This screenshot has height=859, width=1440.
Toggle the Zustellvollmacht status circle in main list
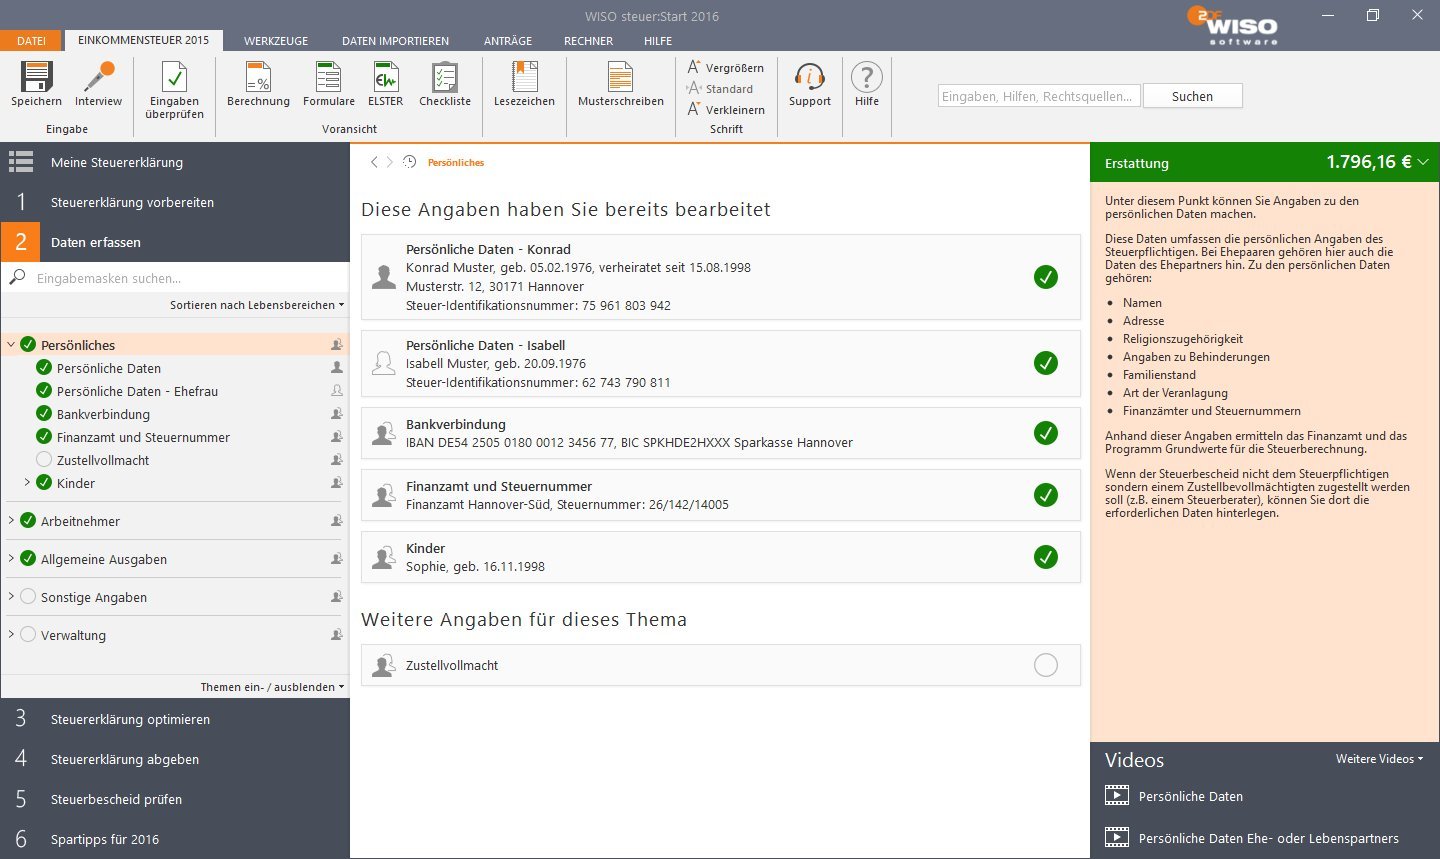(x=1045, y=665)
